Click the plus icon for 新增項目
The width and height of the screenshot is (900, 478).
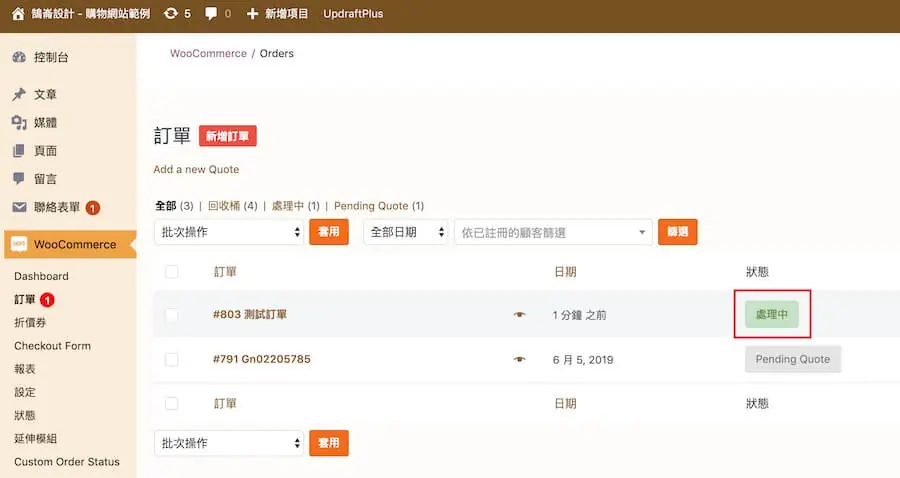(x=252, y=14)
